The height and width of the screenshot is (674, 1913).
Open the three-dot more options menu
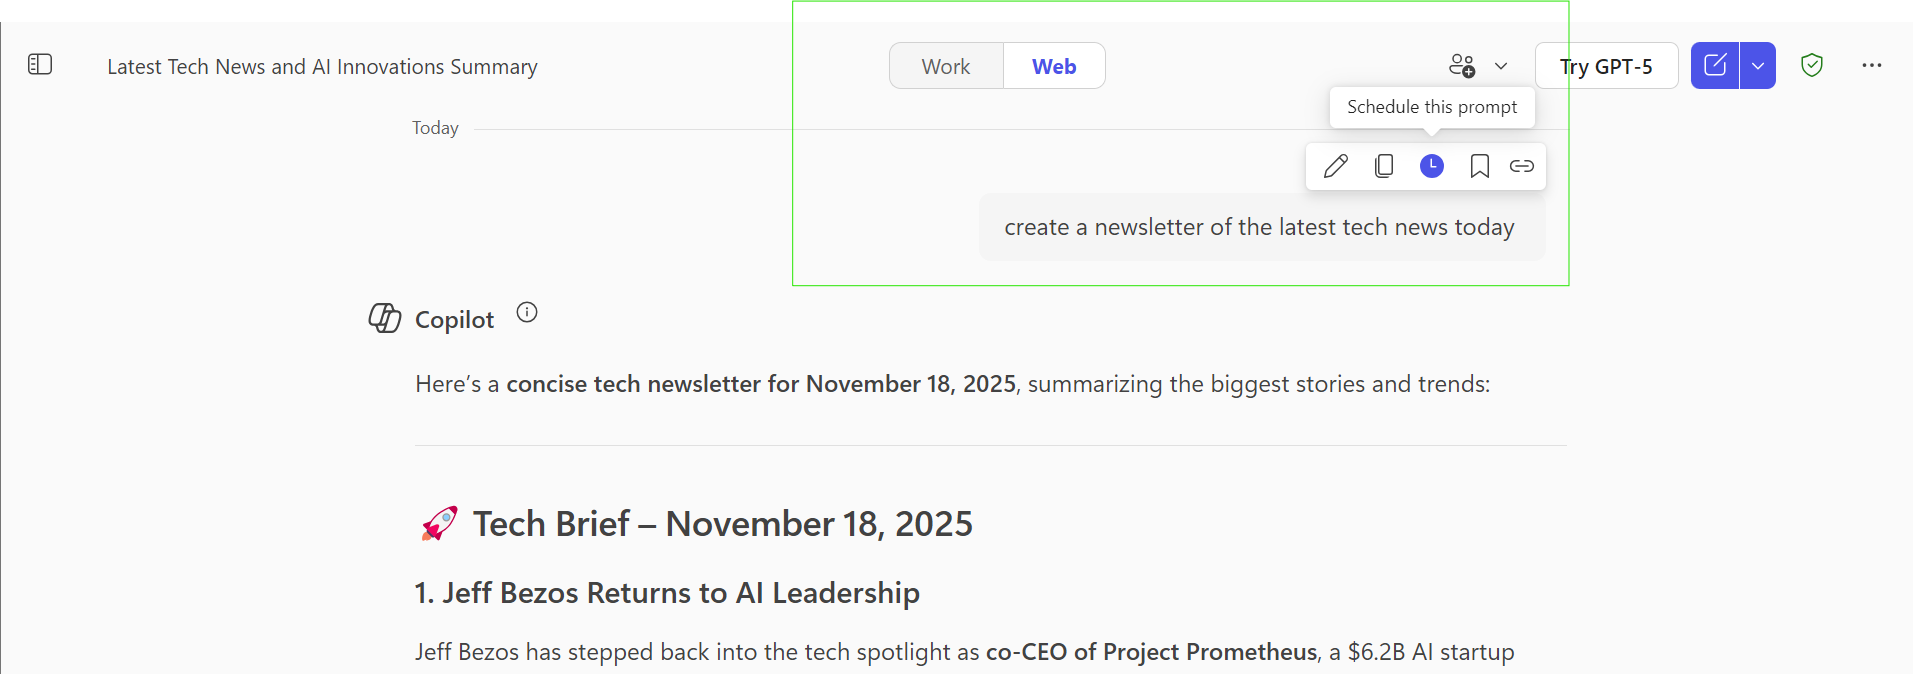pos(1872,65)
